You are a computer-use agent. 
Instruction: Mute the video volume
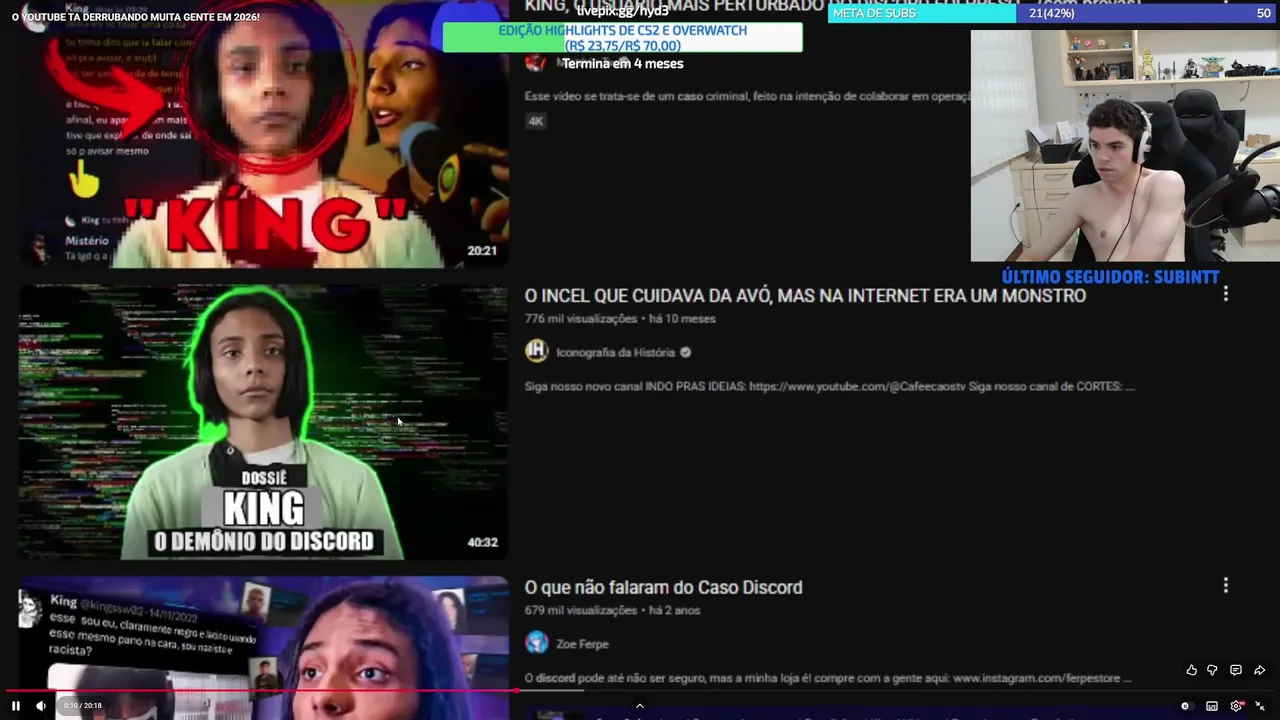coord(41,706)
